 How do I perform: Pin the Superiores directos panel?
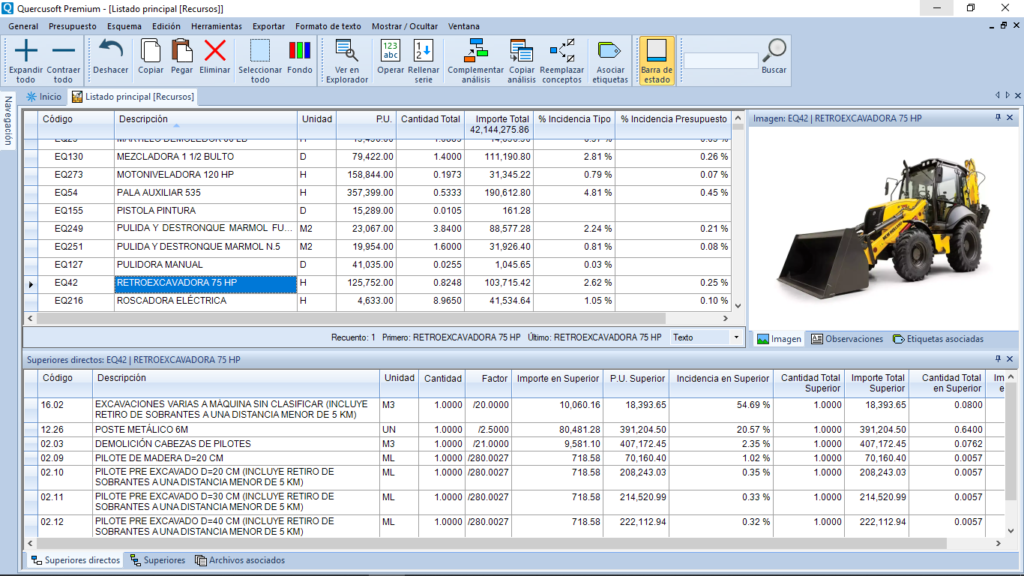(998, 359)
